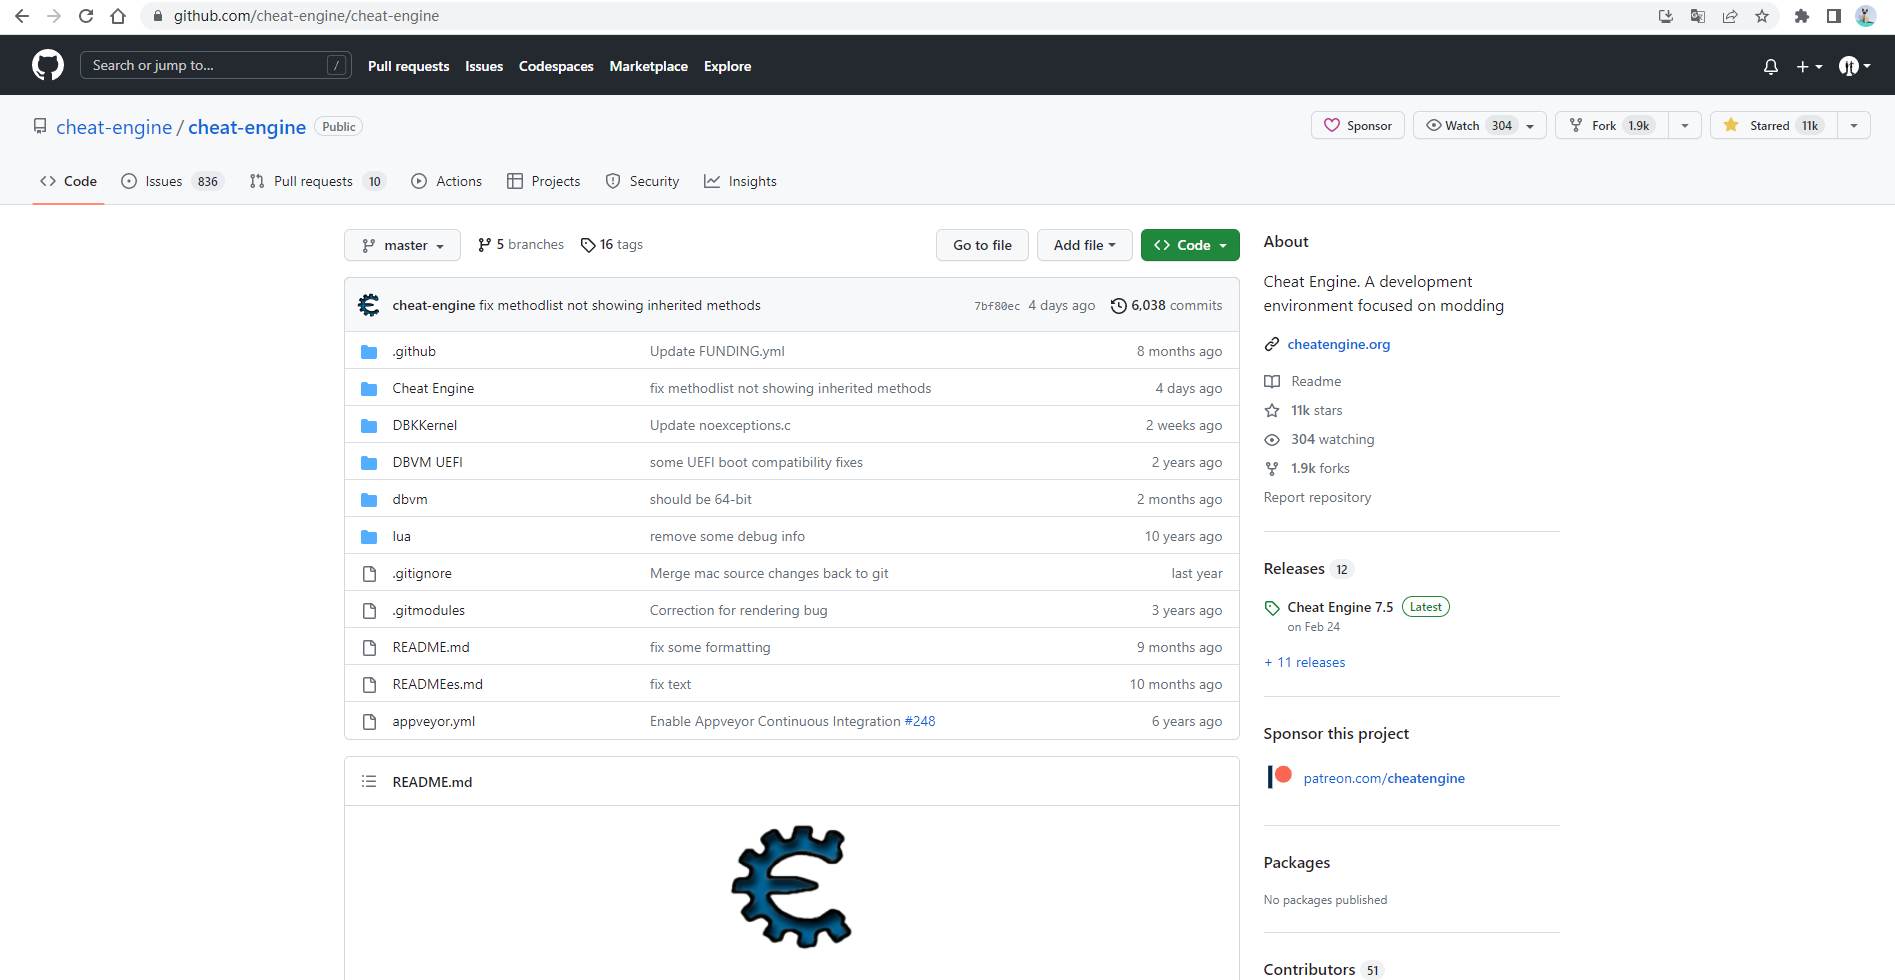The image size is (1895, 980).
Task: Open the create new plus dropdown
Action: coord(1809,67)
